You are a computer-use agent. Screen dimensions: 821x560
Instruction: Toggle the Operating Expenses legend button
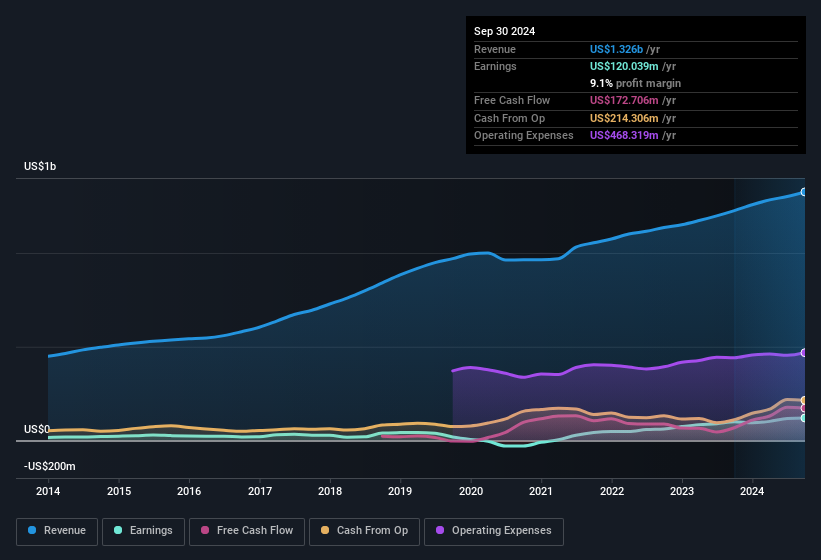click(x=494, y=531)
